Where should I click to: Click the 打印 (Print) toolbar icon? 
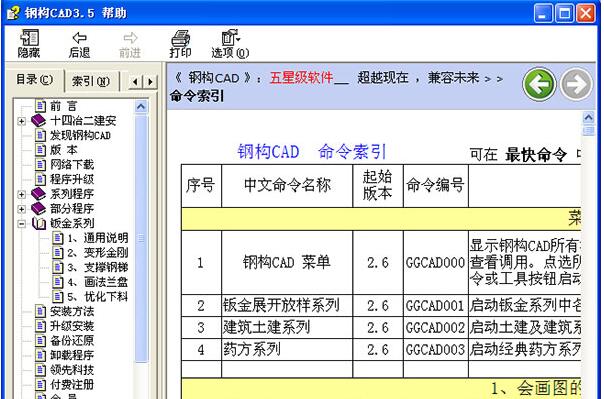coord(180,38)
